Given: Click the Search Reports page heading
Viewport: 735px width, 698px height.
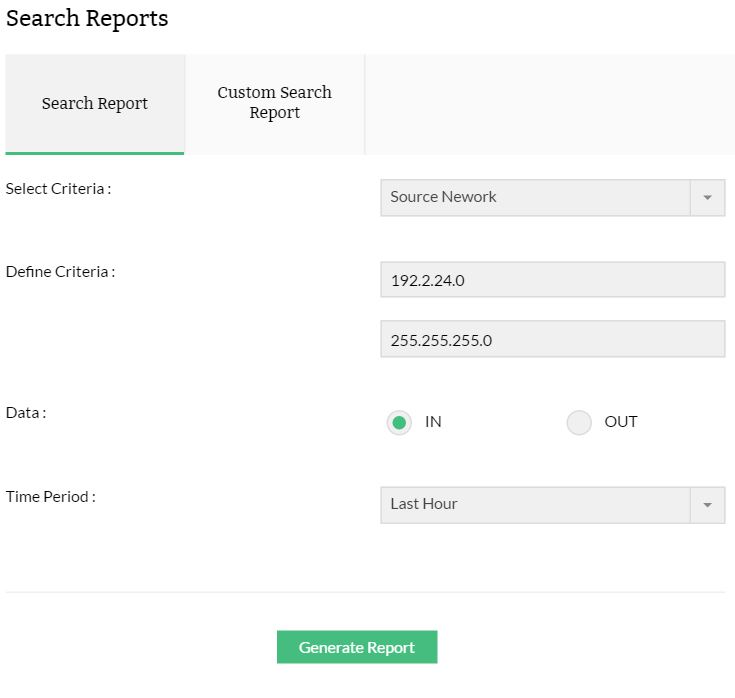Looking at the screenshot, I should pos(87,18).
